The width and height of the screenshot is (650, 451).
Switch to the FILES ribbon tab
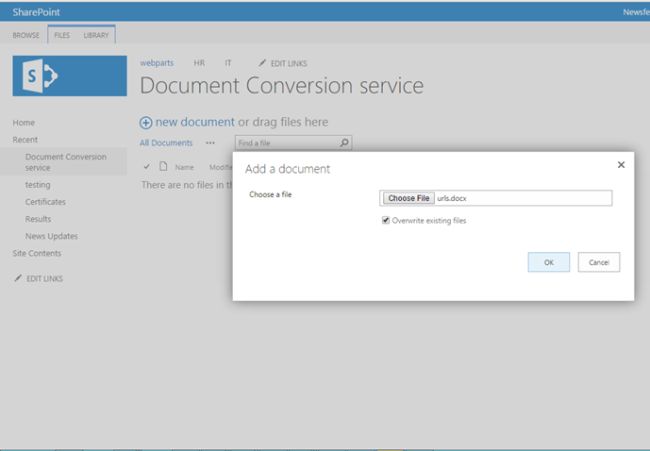(62, 35)
